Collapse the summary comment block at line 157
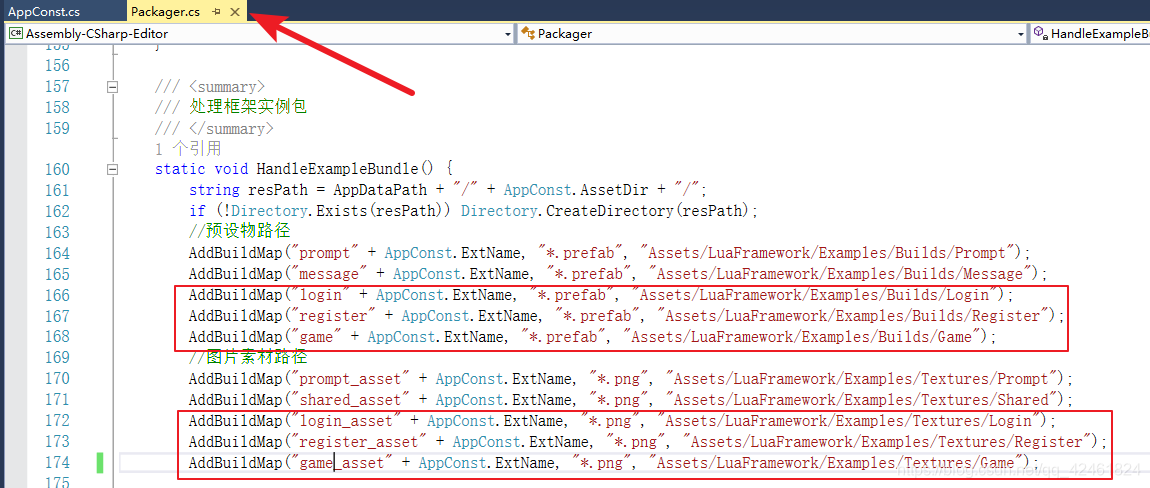 point(112,87)
